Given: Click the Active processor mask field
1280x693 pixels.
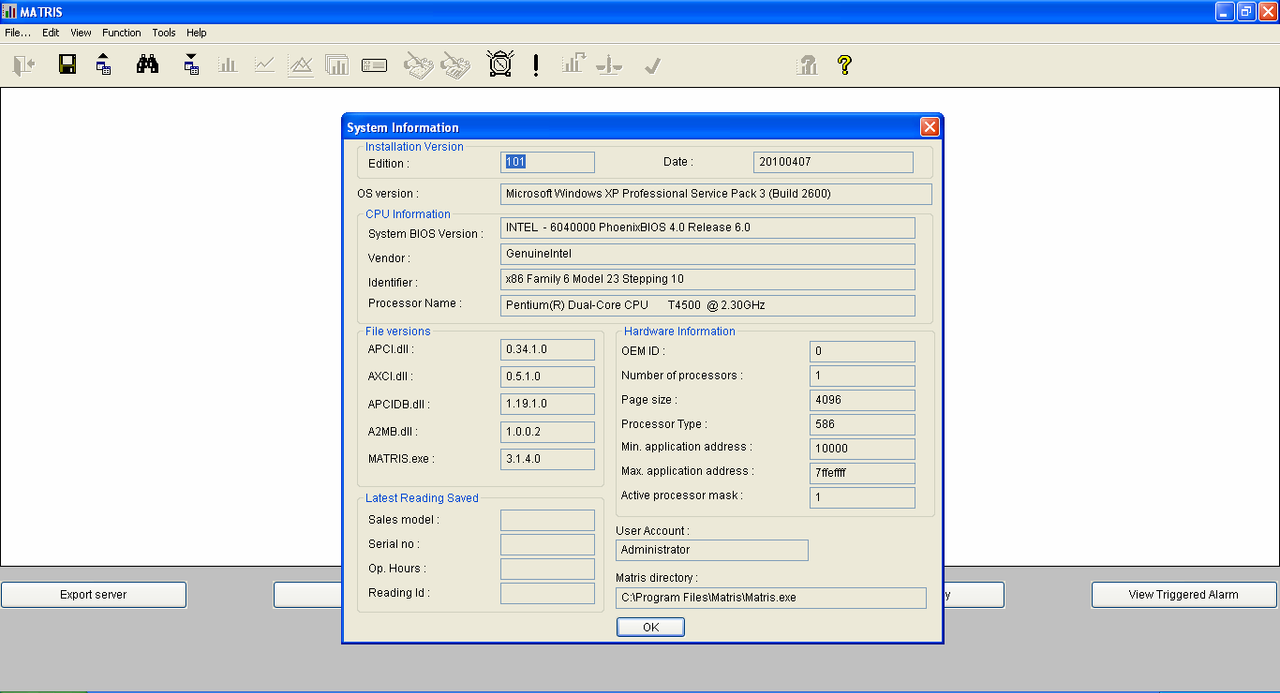Looking at the screenshot, I should [862, 497].
